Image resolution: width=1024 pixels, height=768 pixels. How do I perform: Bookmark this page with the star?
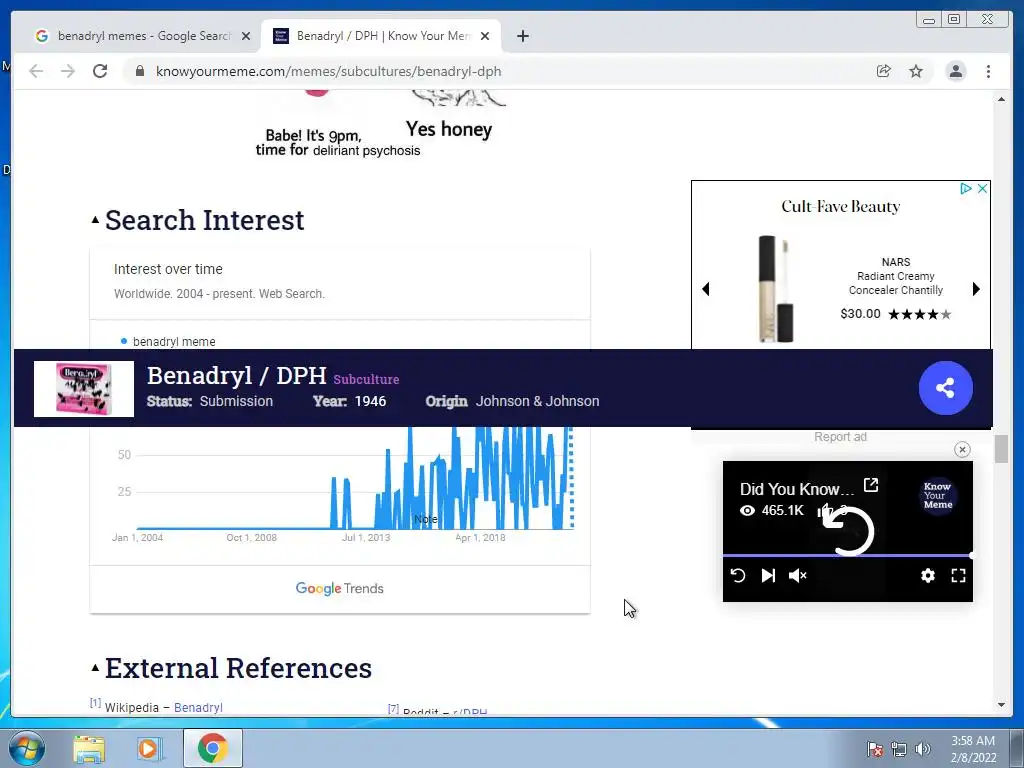916,71
